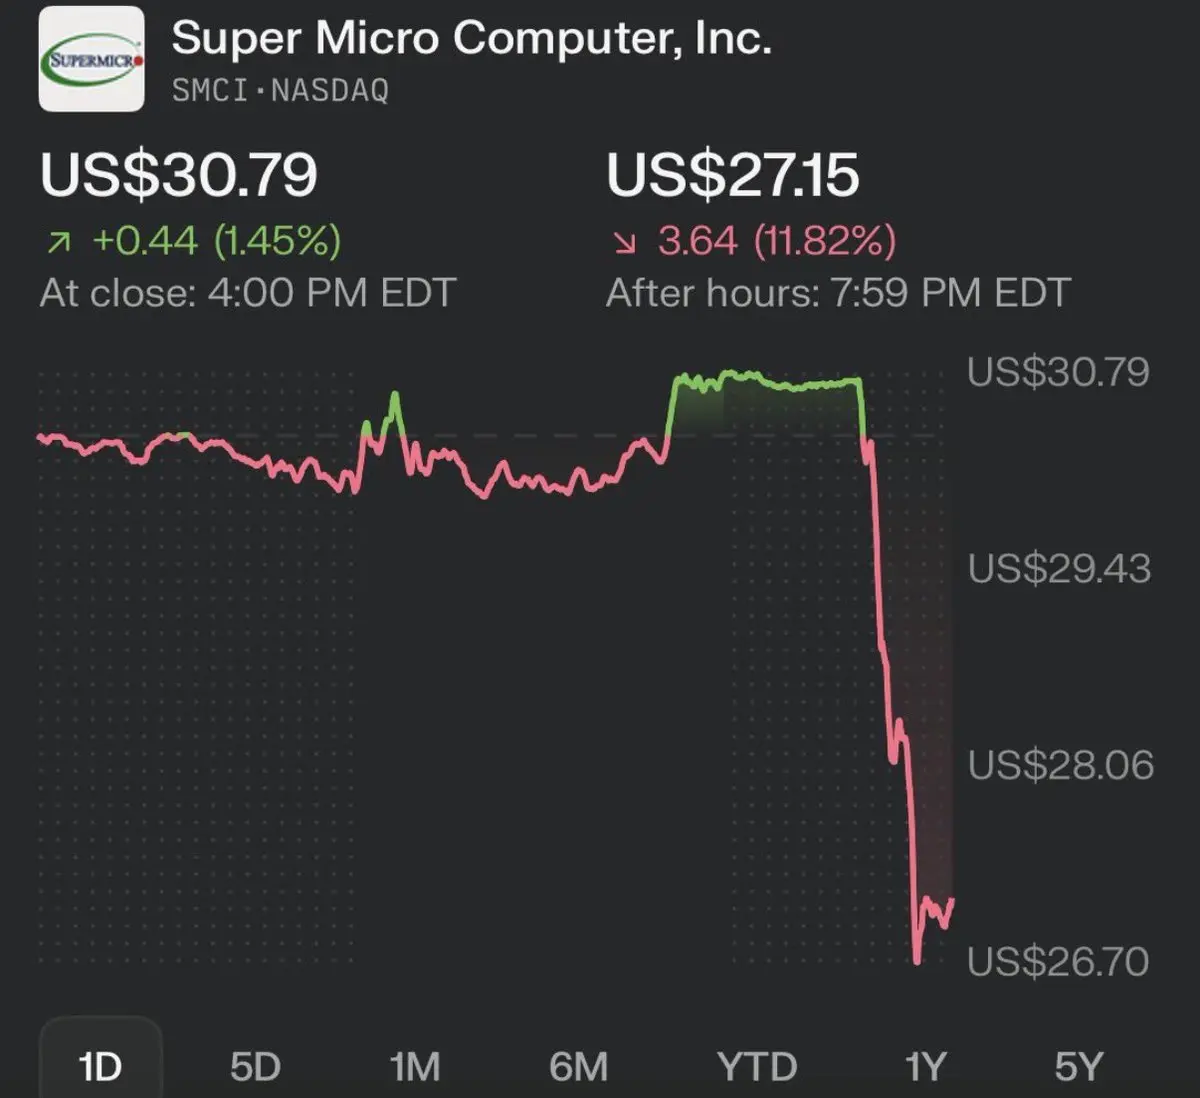Click the lowest point of the red after-hours line

tap(917, 962)
